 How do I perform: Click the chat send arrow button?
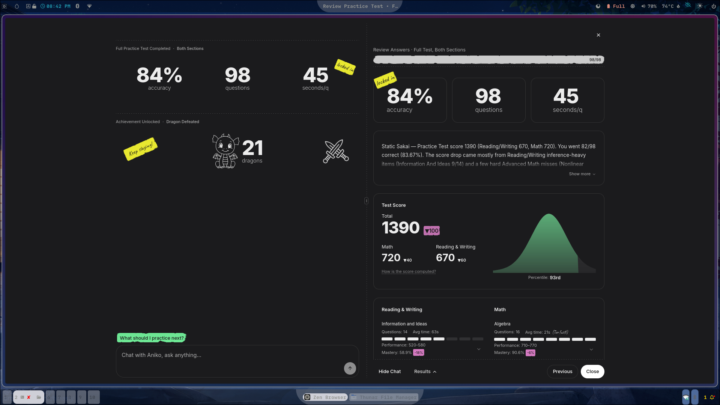pyautogui.click(x=350, y=368)
